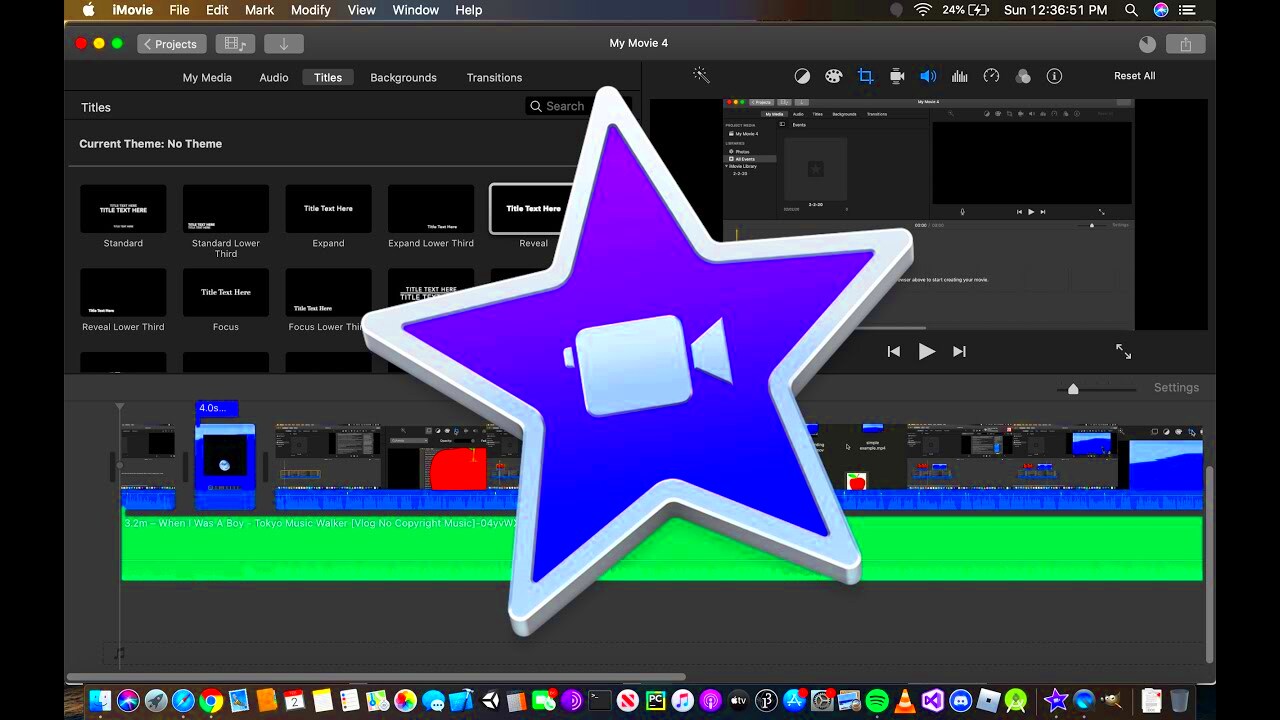
Task: Open the iMovie application menu
Action: 131,10
